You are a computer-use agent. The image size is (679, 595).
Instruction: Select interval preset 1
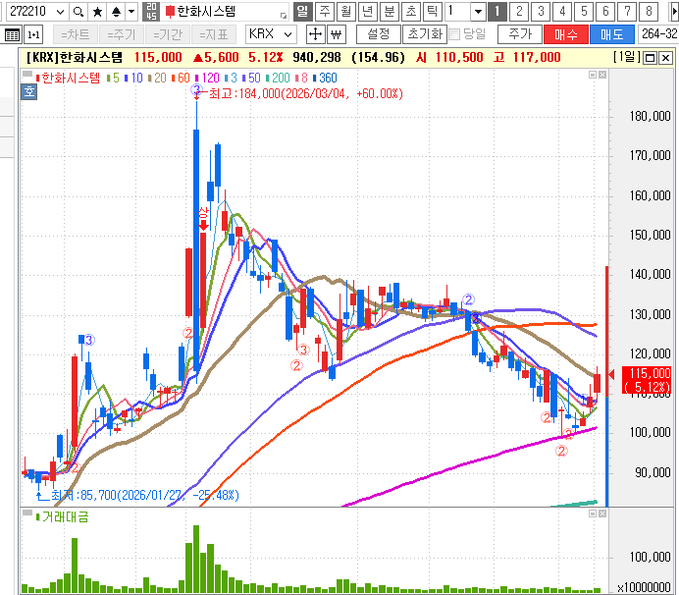coord(497,11)
